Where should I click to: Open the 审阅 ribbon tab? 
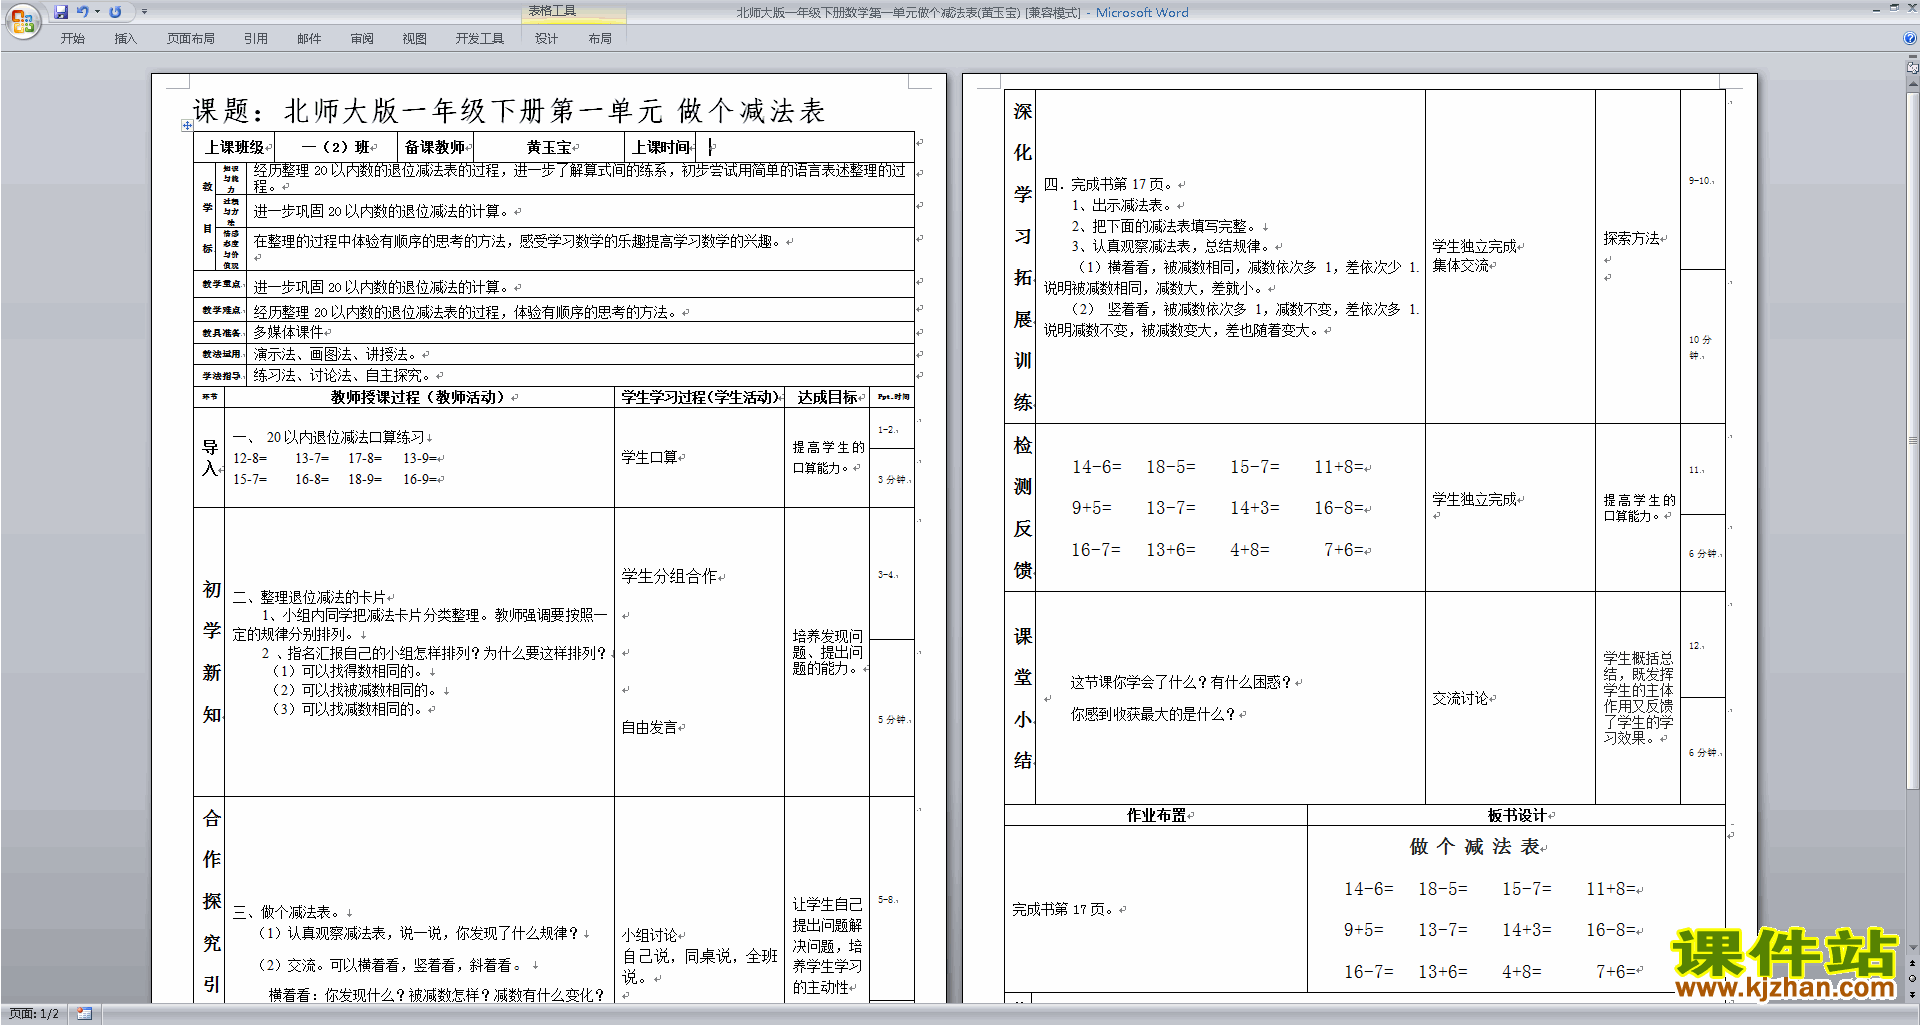(362, 38)
